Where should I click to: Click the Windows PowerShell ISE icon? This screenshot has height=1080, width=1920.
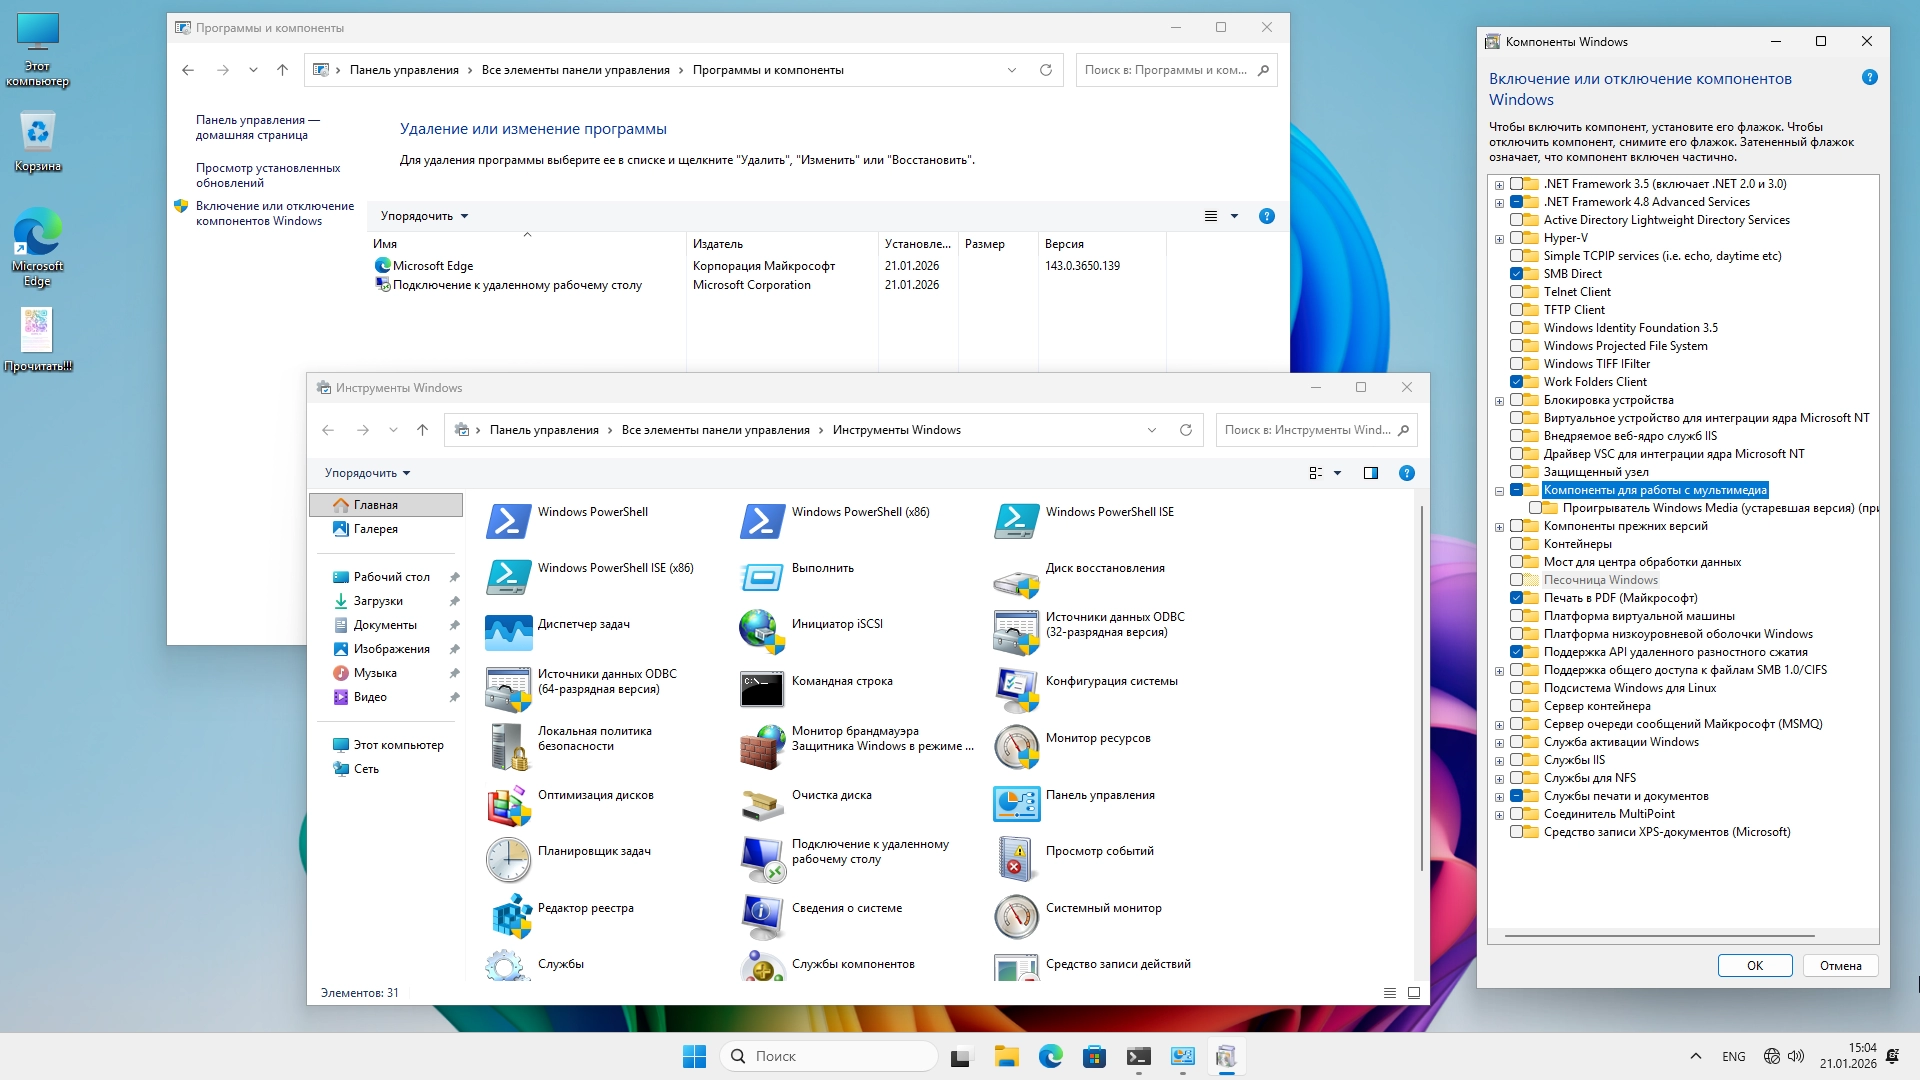(x=1016, y=518)
